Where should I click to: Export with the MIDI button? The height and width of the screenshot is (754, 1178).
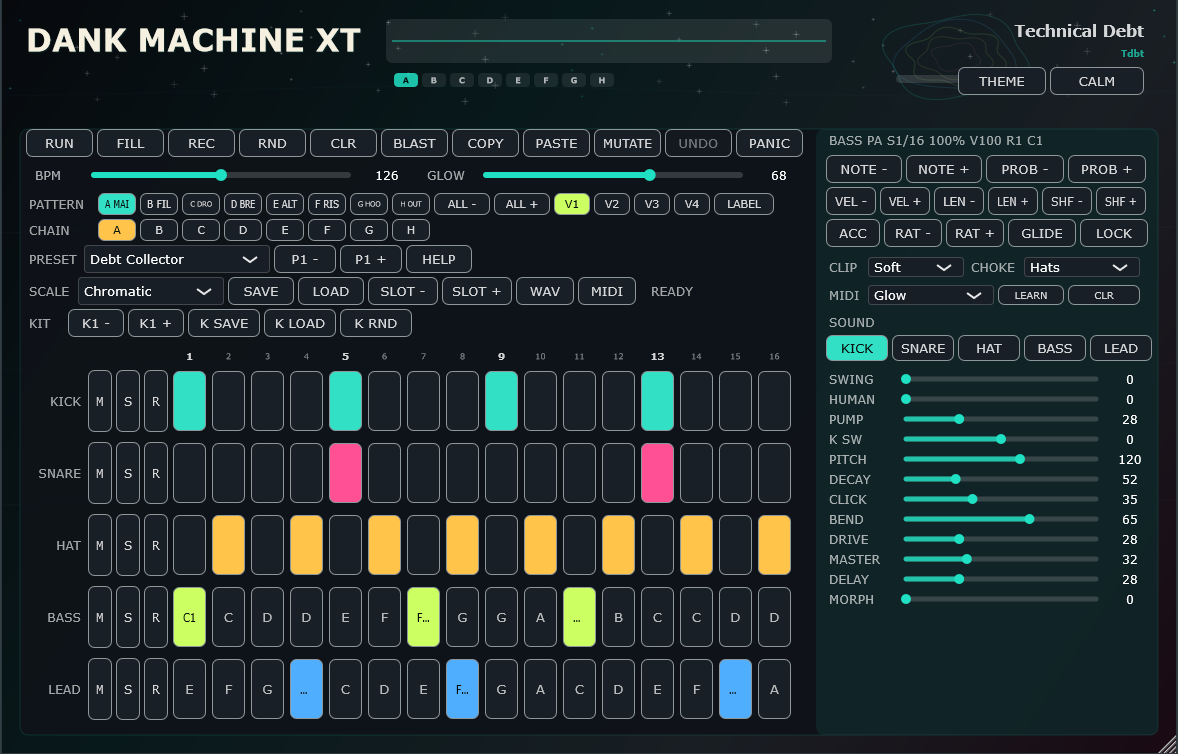(607, 291)
